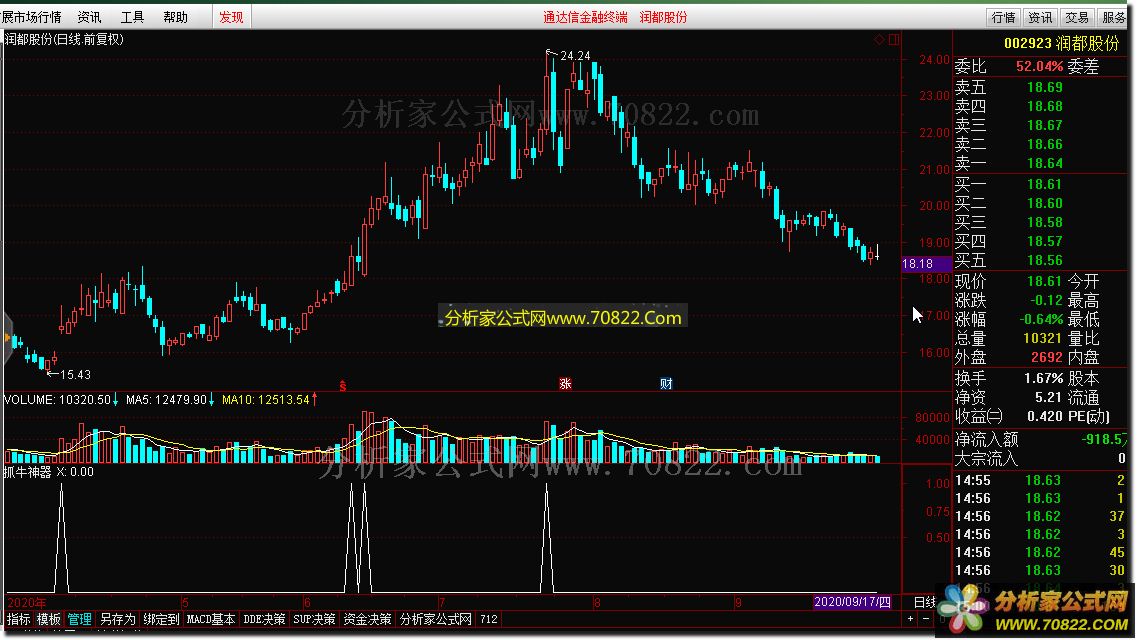The height and width of the screenshot is (640, 1137).
Task: Click the 总量 value 10321
Action: tap(1042, 338)
